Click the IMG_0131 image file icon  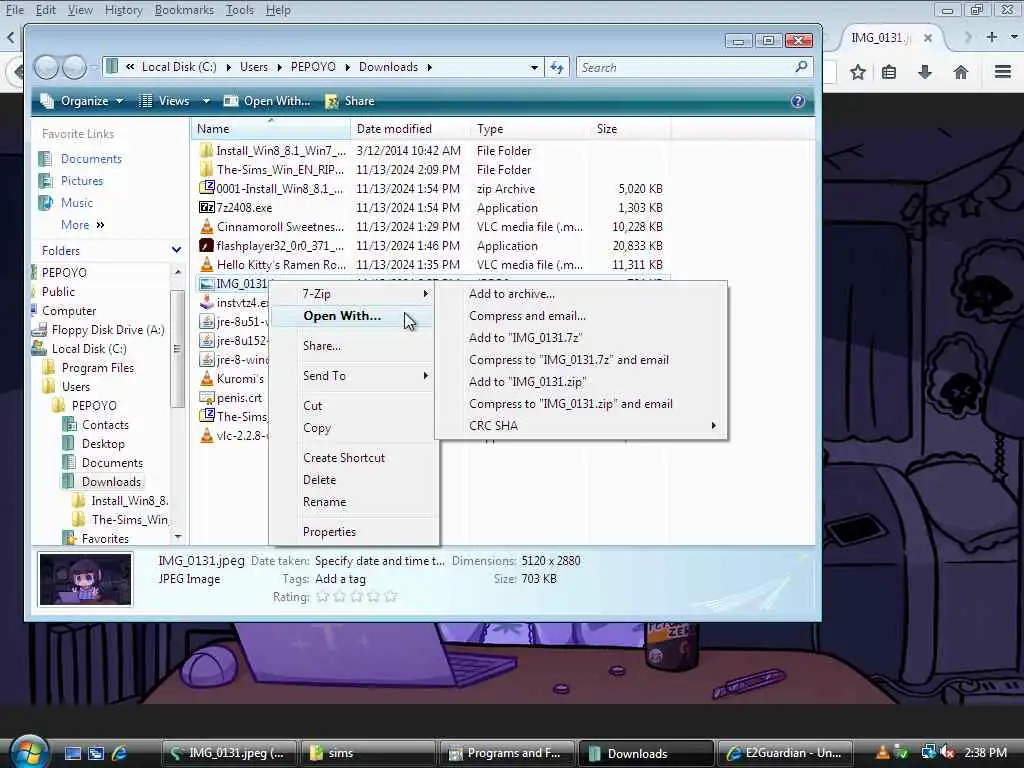[x=206, y=283]
